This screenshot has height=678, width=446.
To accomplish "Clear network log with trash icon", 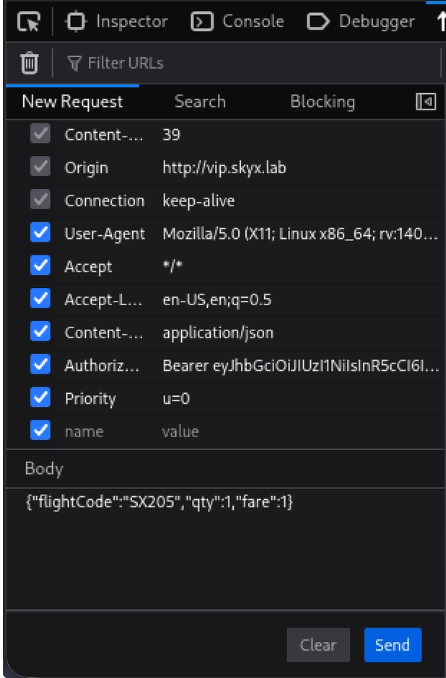I will click(x=29, y=63).
